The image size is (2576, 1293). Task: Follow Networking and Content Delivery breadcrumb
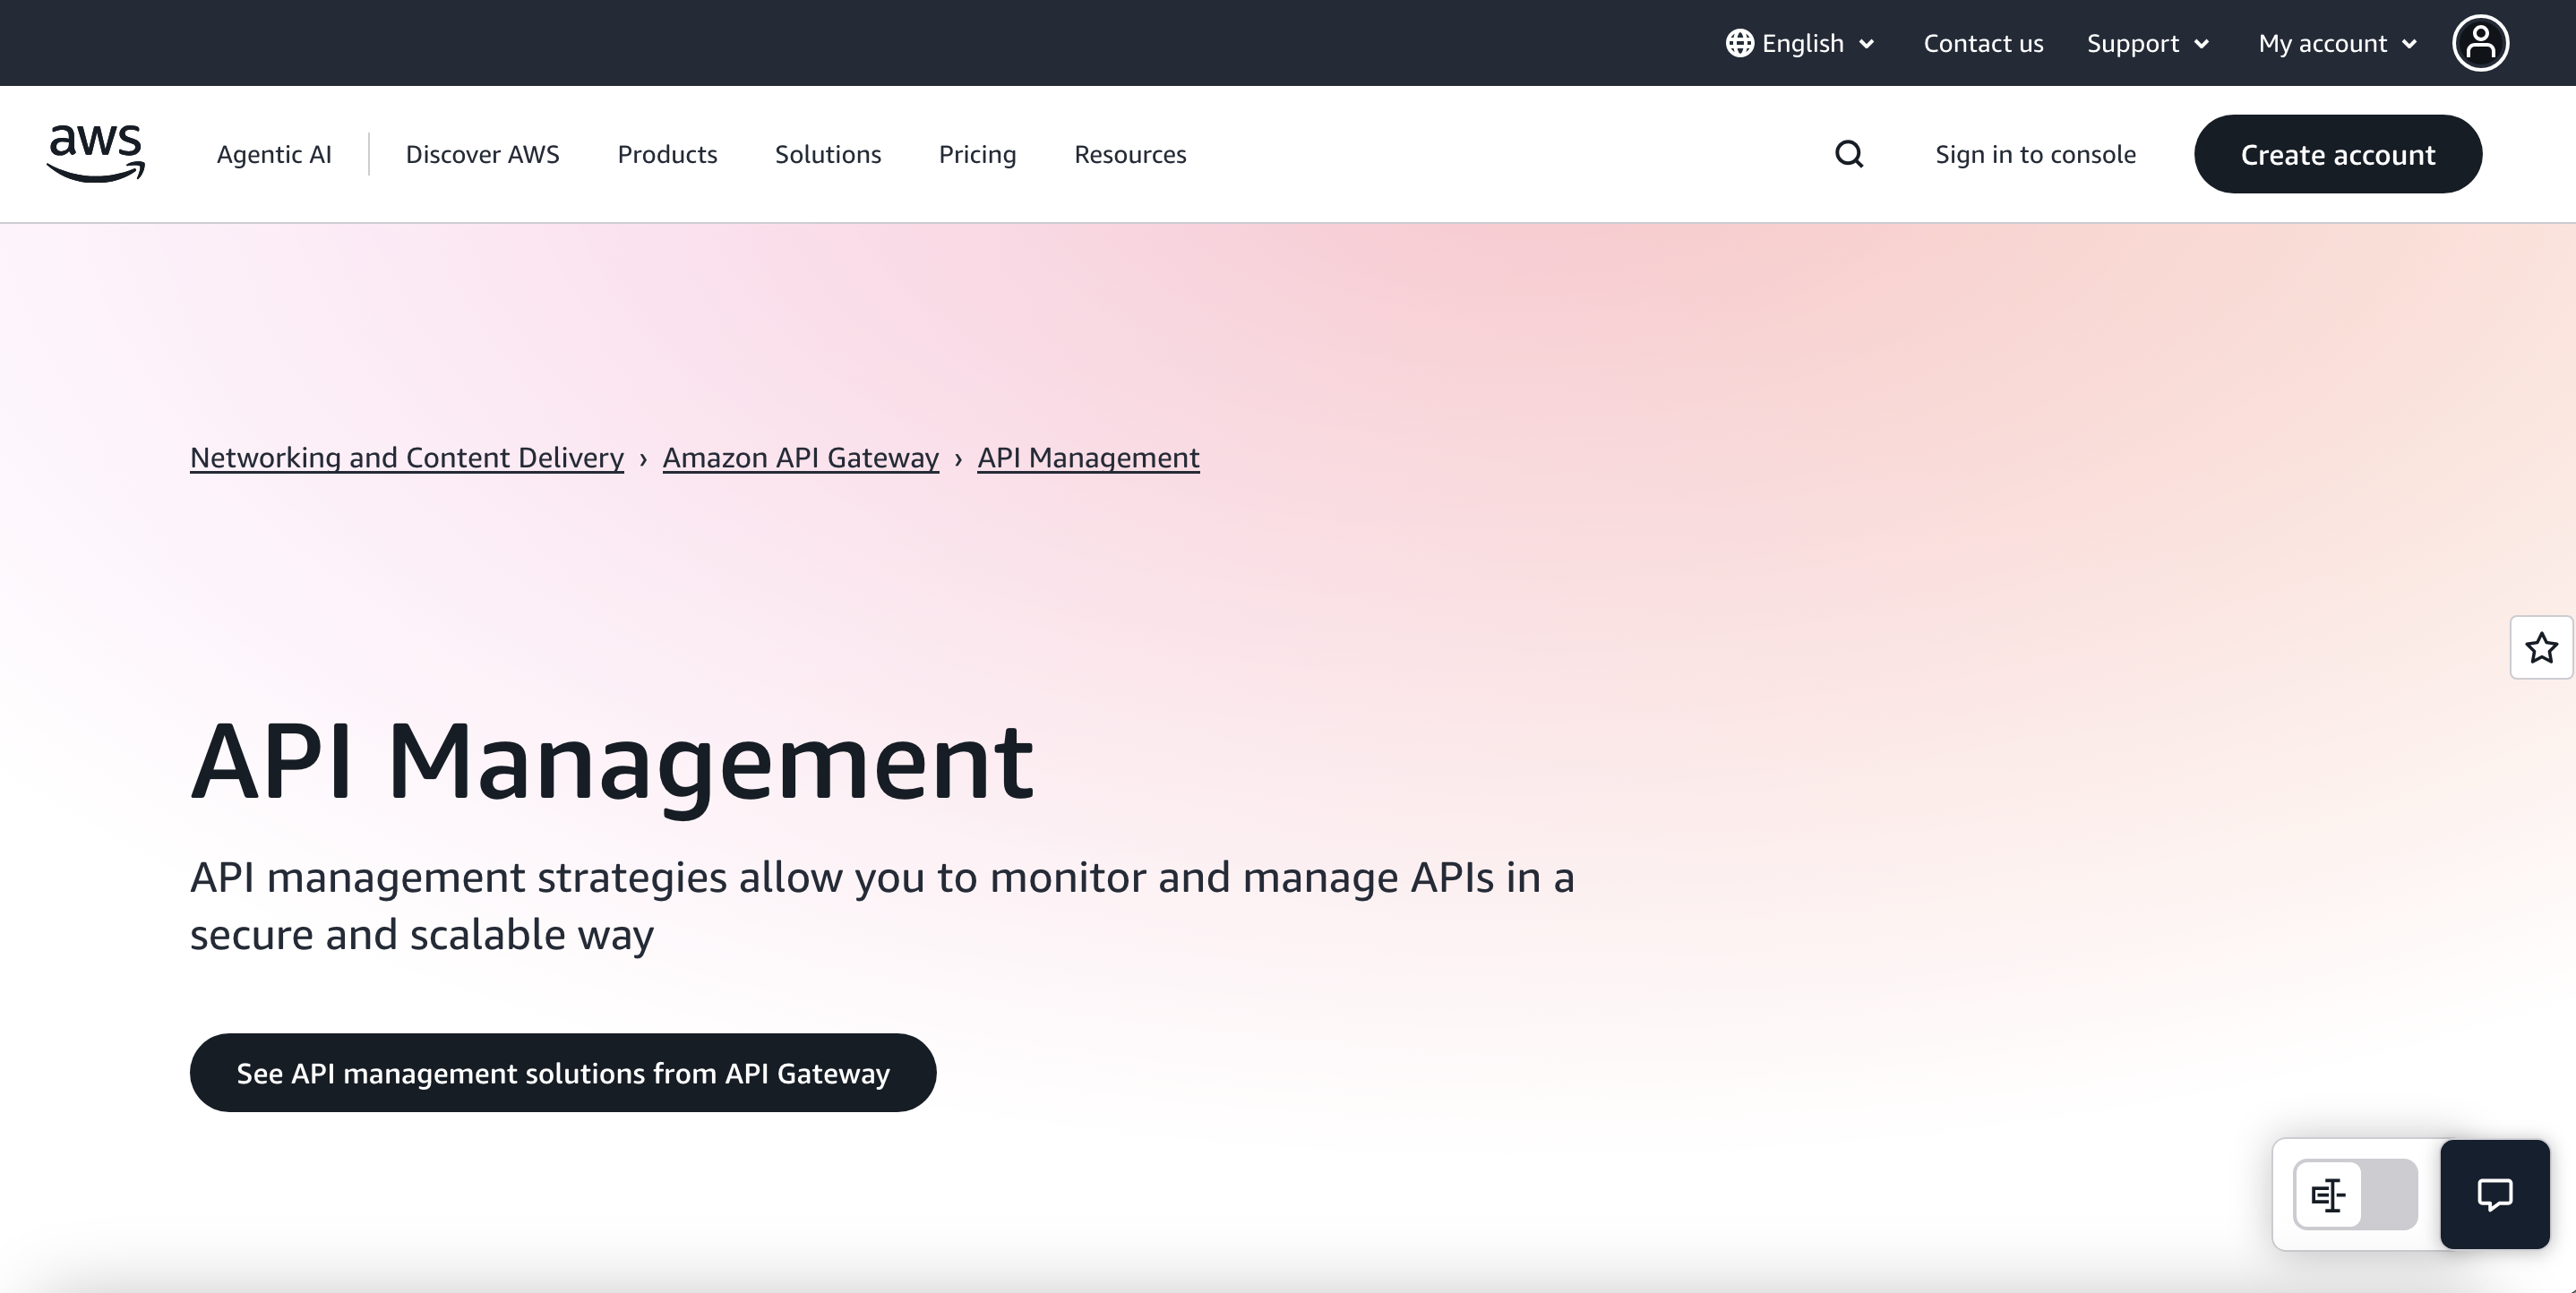[x=407, y=457]
